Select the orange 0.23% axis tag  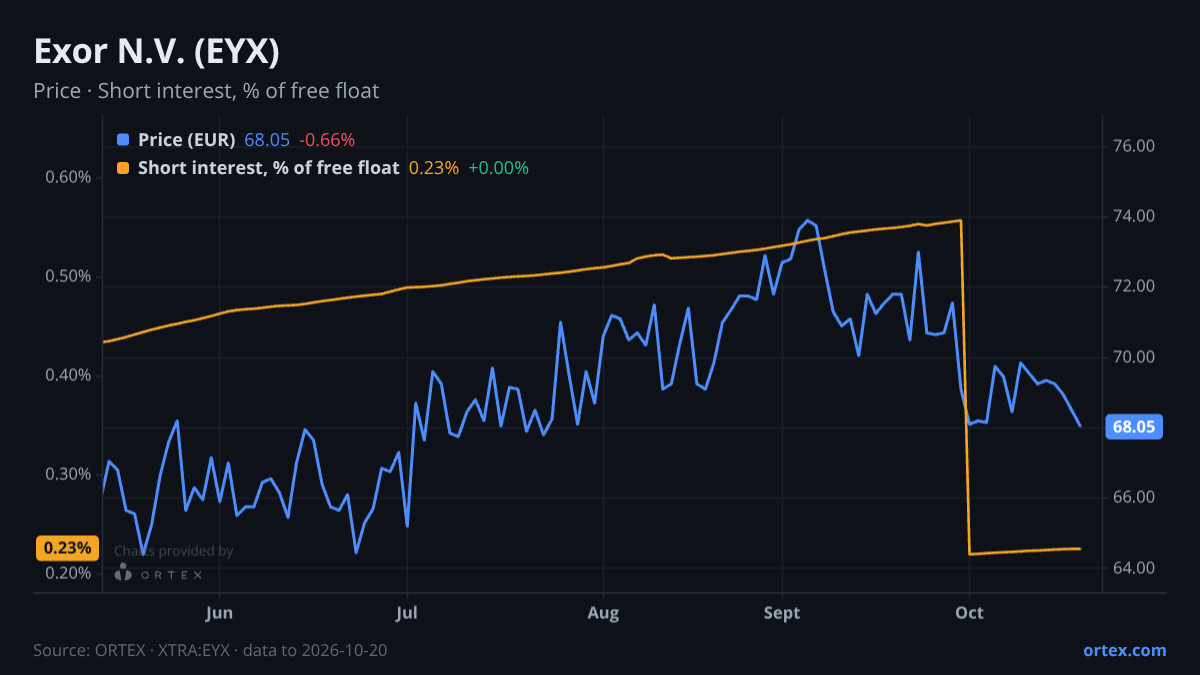tap(67, 548)
